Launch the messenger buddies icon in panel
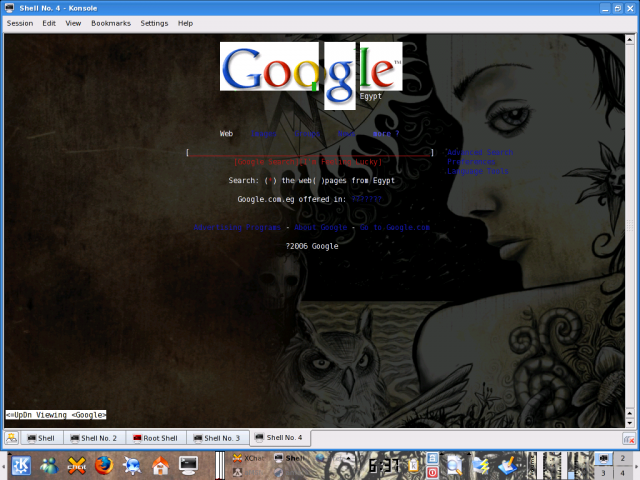The width and height of the screenshot is (640, 480). pyautogui.click(x=49, y=465)
